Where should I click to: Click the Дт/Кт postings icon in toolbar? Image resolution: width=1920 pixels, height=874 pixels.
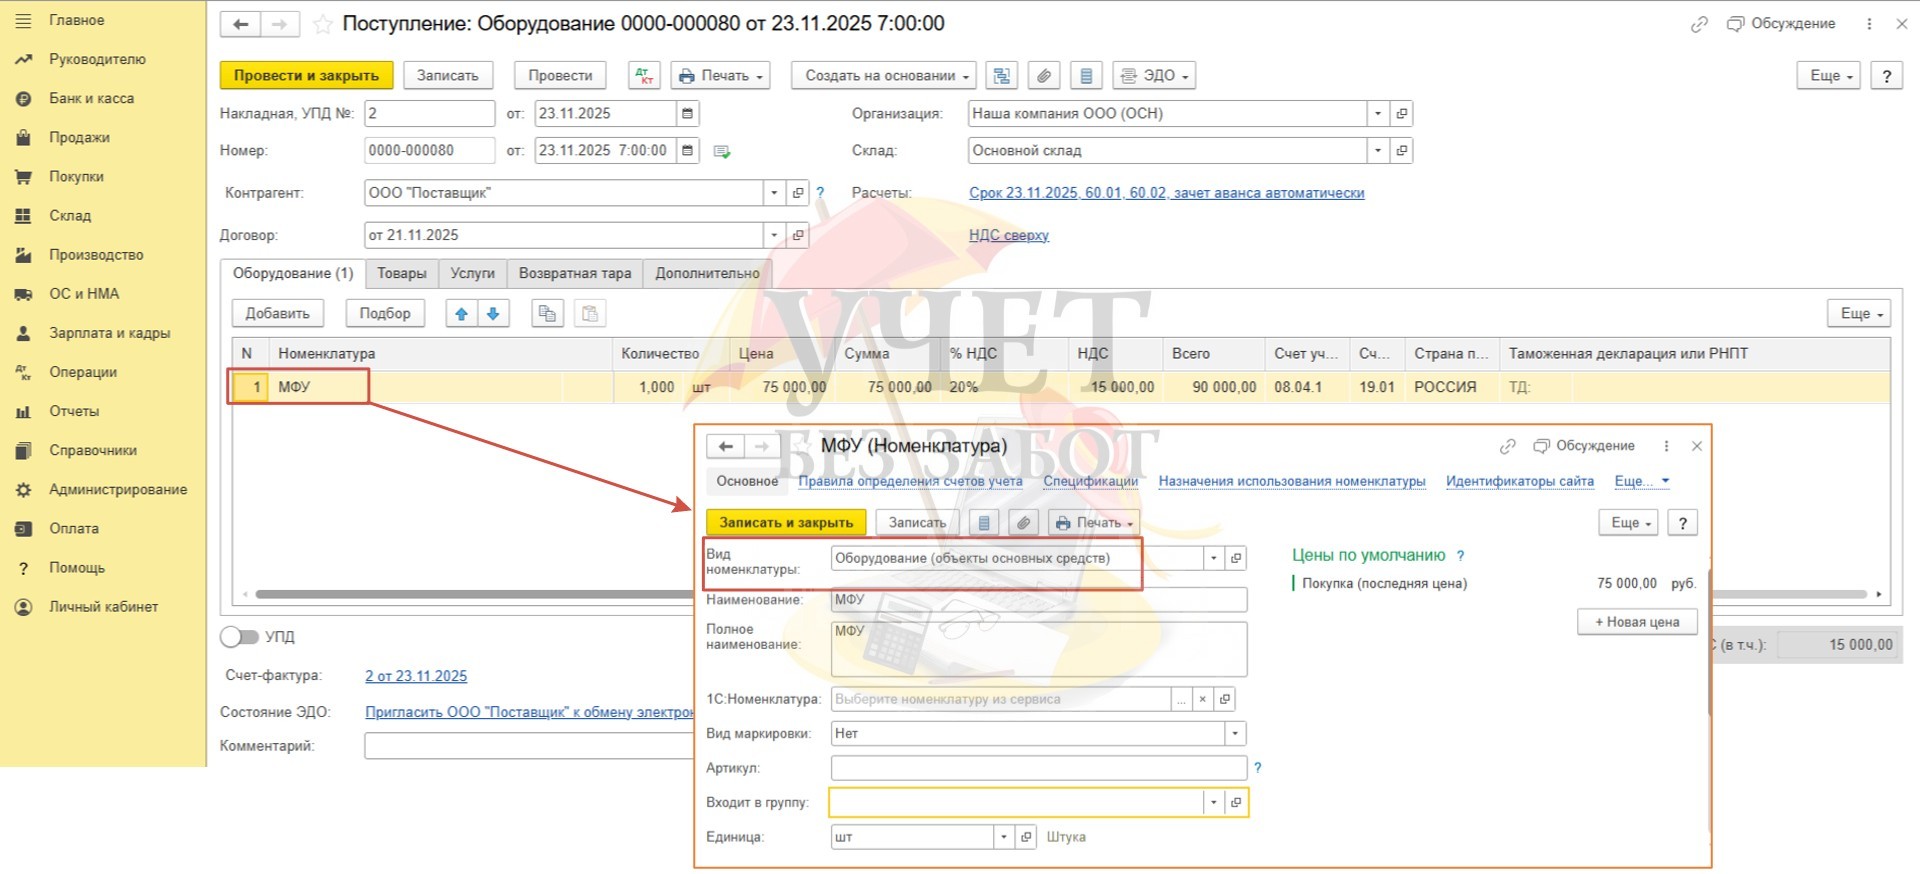point(643,76)
